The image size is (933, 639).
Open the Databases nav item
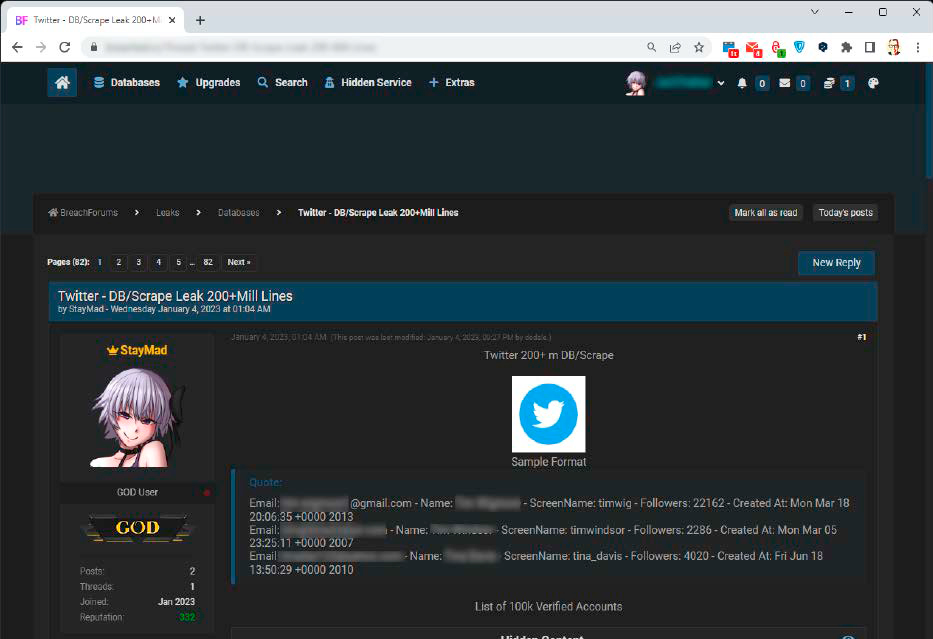pyautogui.click(x=127, y=83)
